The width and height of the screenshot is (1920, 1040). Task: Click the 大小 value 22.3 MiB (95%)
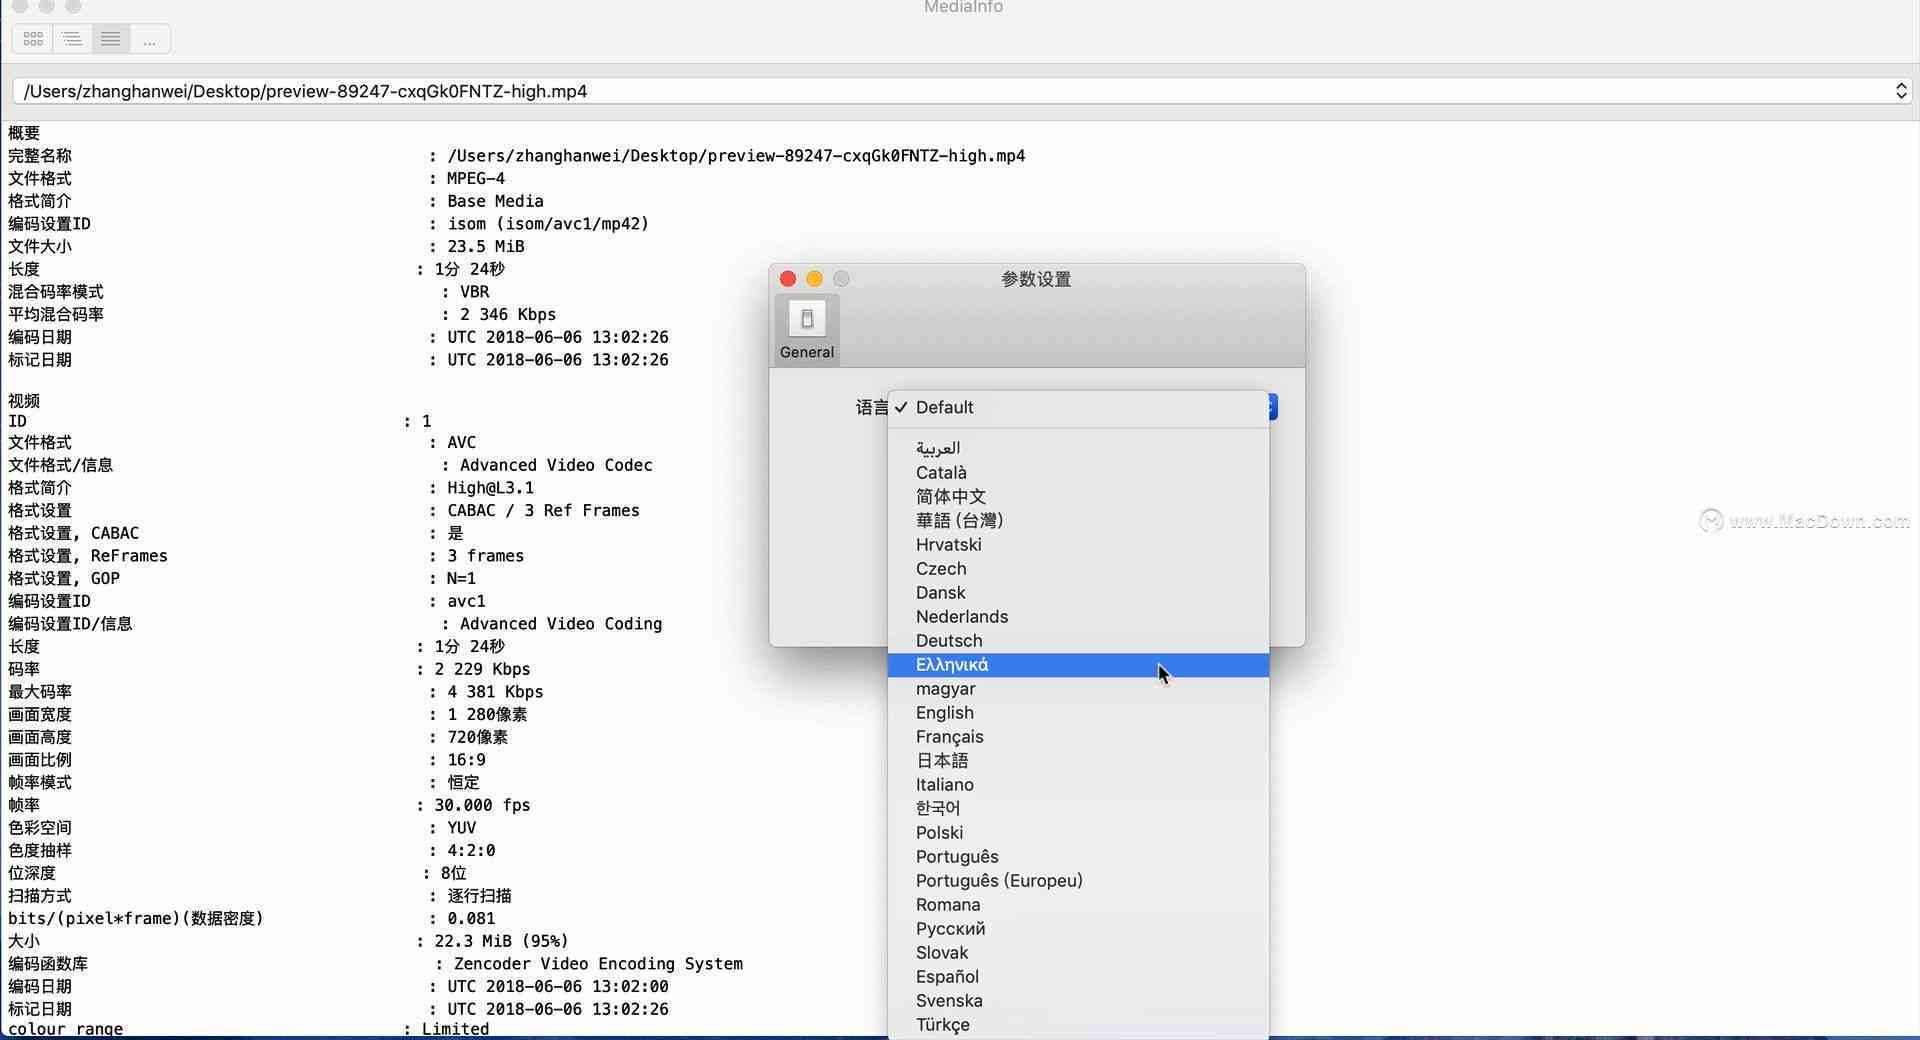501,941
